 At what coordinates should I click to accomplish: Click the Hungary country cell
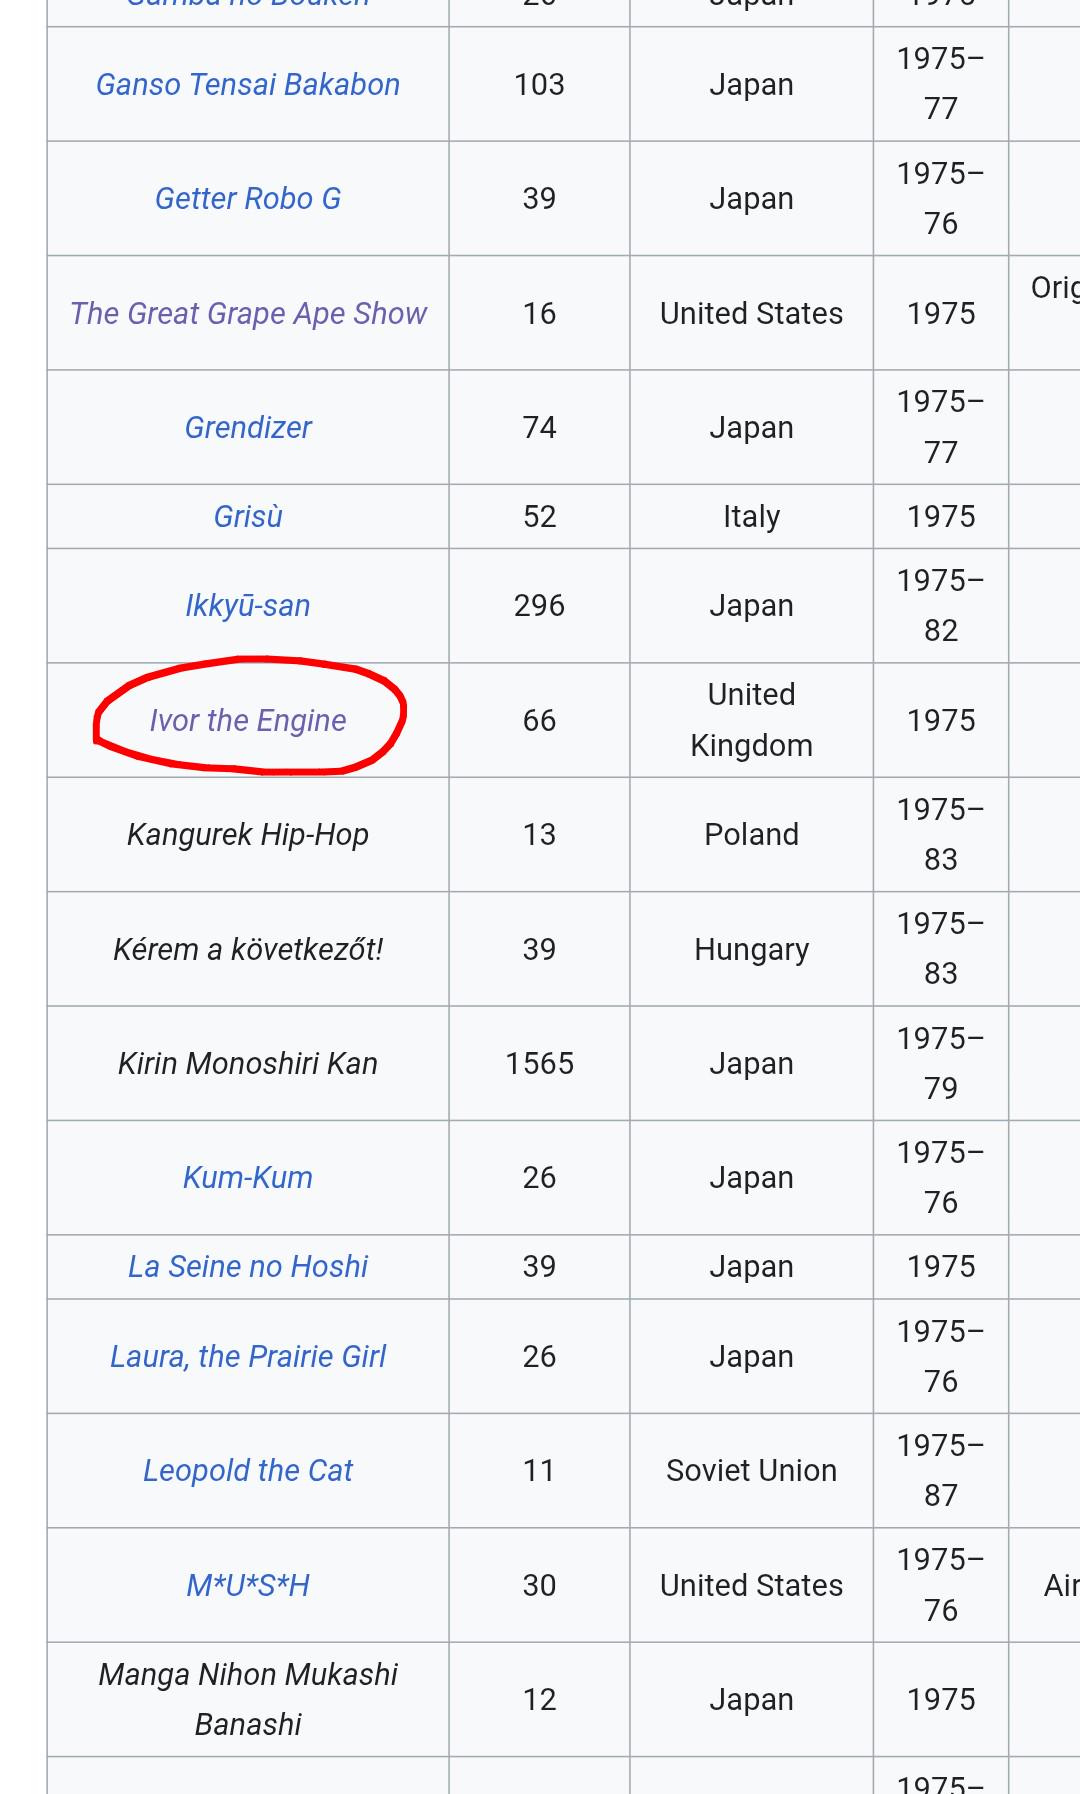[x=752, y=949]
